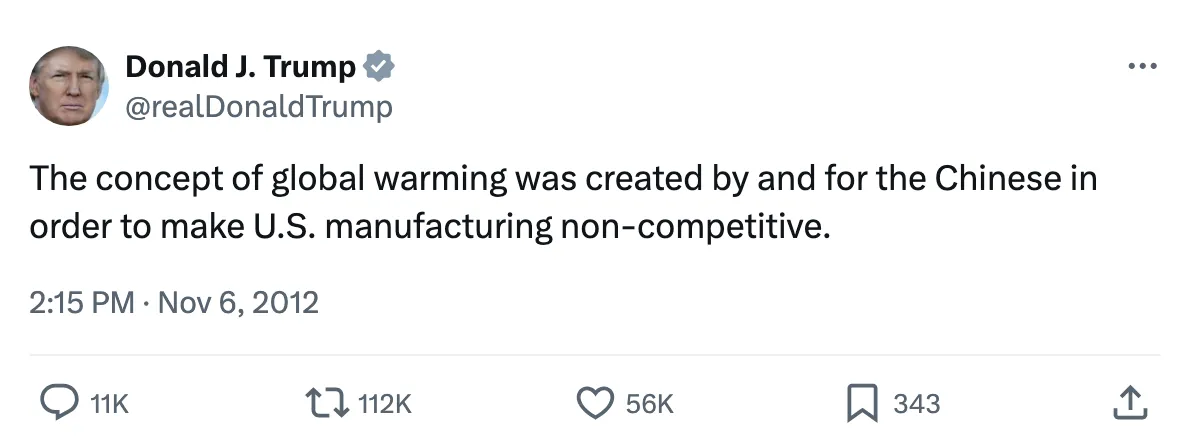Click the 2:15 PM timestamp

(x=82, y=302)
